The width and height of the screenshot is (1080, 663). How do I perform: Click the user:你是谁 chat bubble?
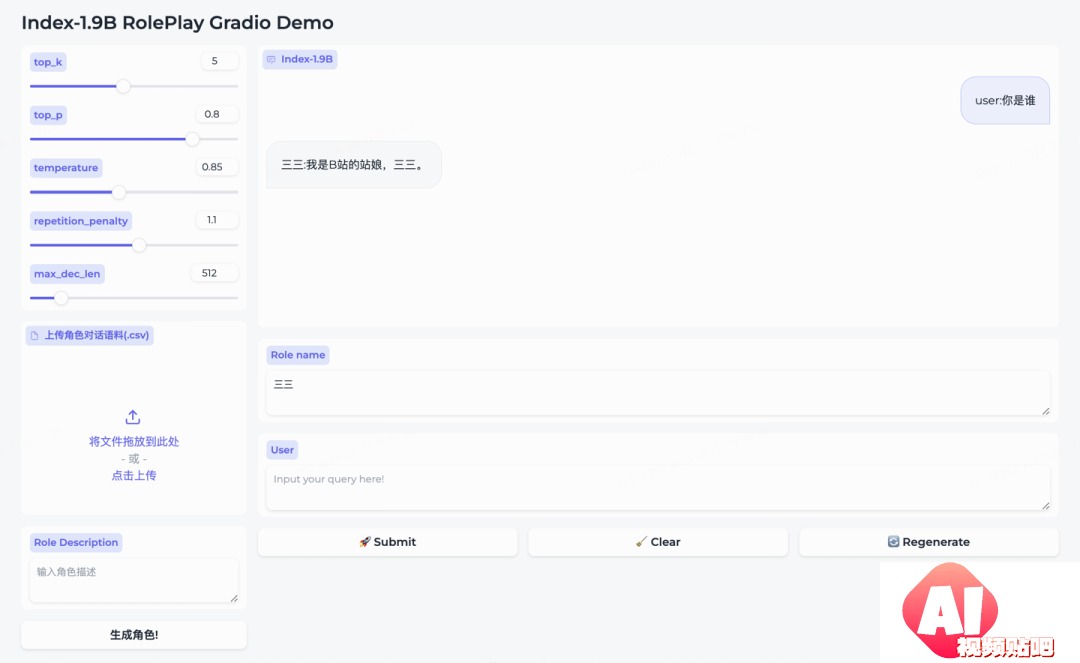(x=1005, y=101)
